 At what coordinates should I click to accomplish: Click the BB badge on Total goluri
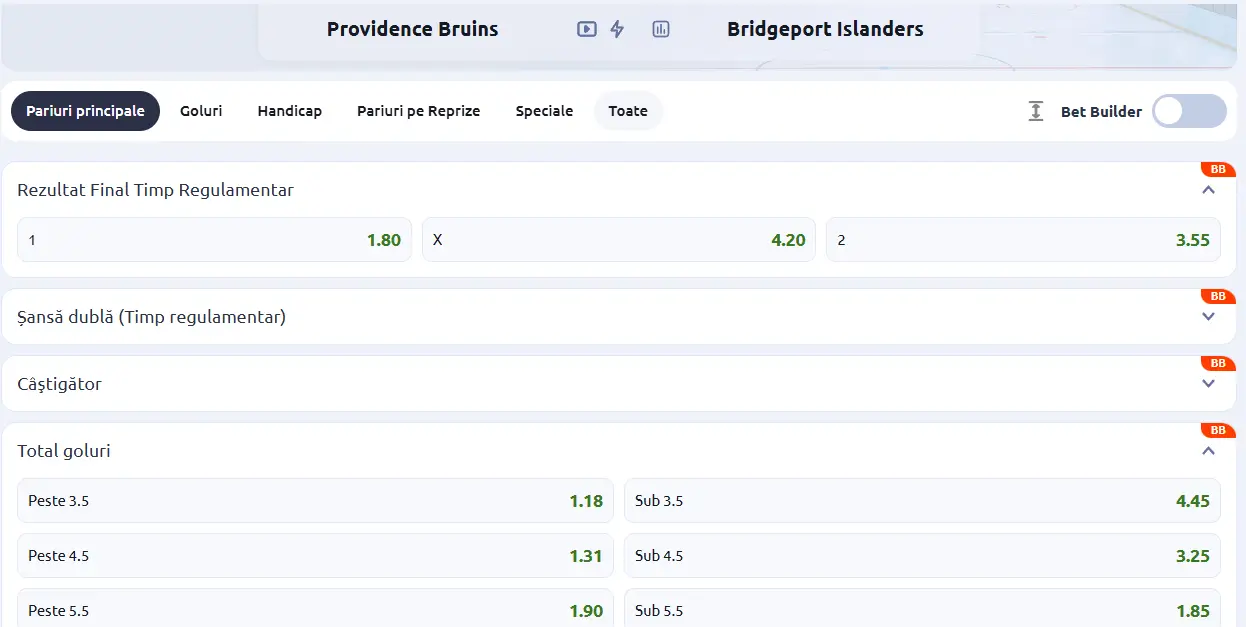click(1218, 430)
